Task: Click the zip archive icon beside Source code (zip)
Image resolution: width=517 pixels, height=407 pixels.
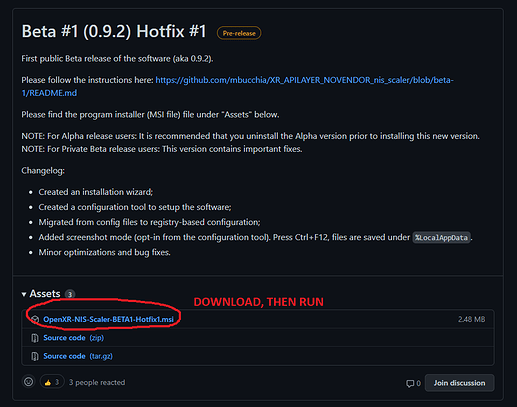Action: (x=35, y=338)
